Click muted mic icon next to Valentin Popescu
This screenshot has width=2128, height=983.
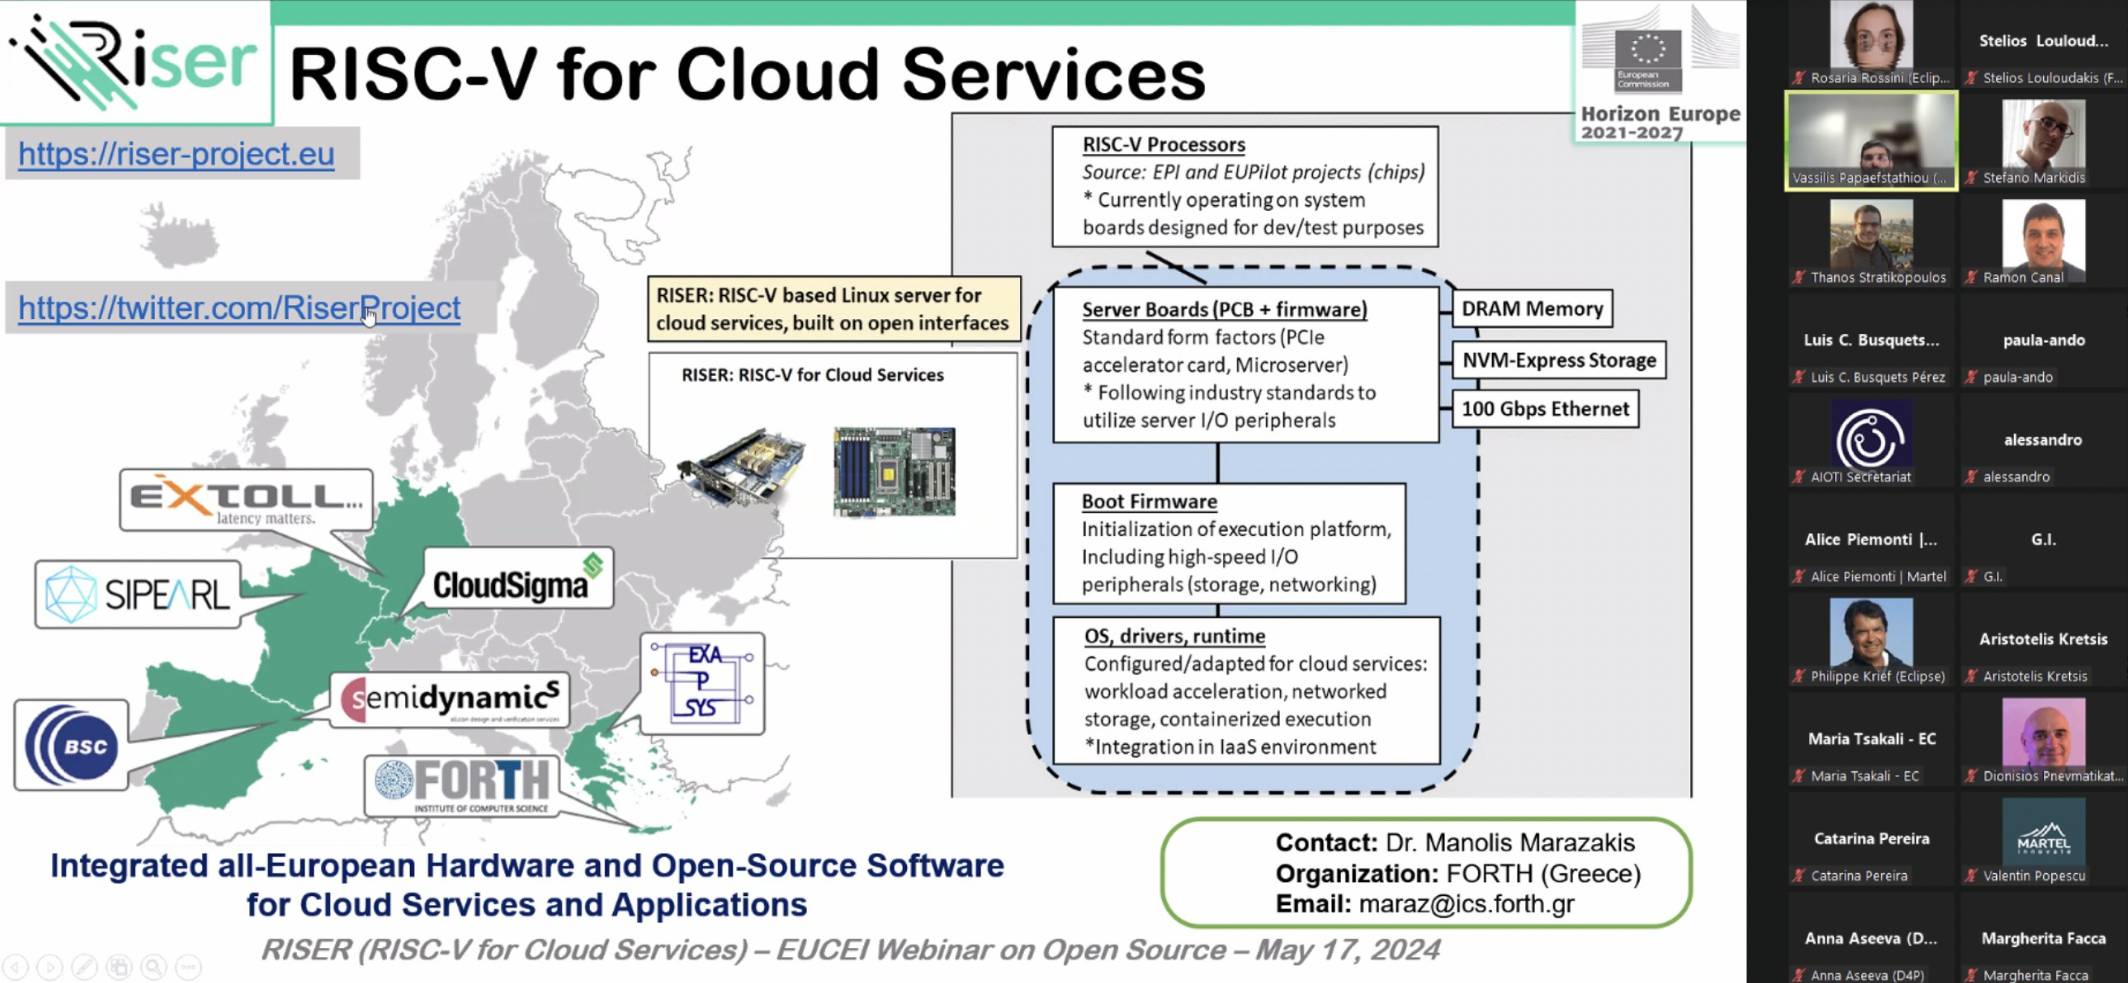(1972, 876)
